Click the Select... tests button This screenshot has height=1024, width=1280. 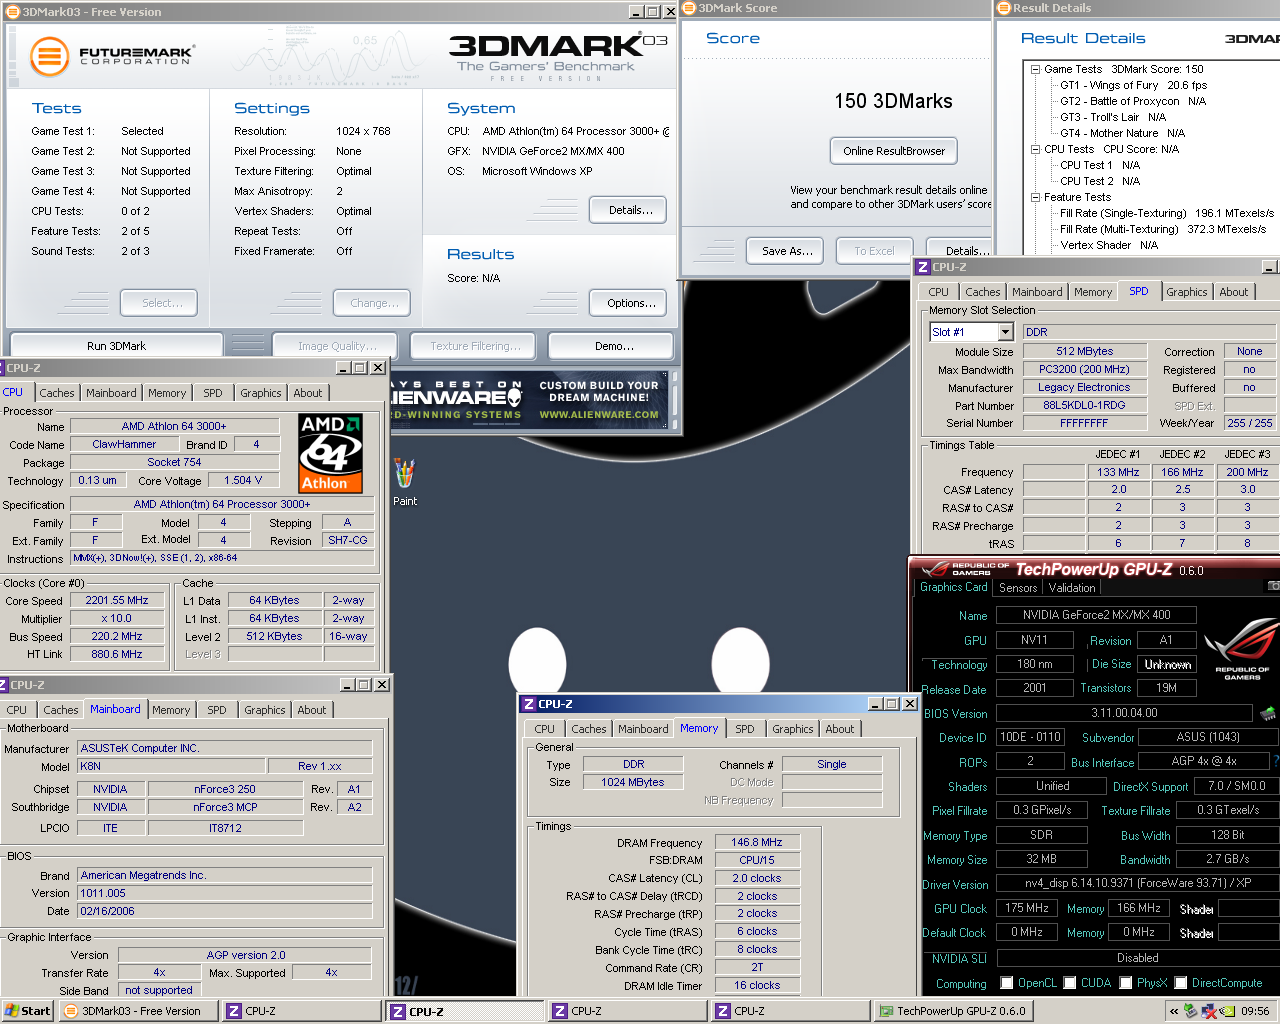(161, 303)
